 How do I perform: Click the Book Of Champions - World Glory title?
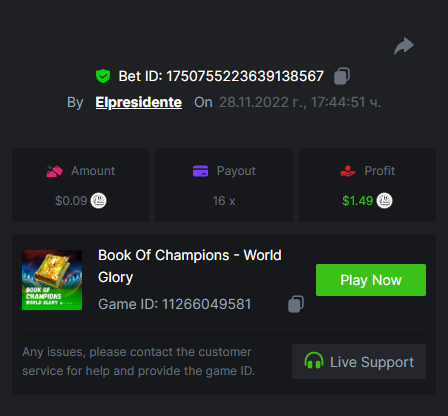point(190,266)
